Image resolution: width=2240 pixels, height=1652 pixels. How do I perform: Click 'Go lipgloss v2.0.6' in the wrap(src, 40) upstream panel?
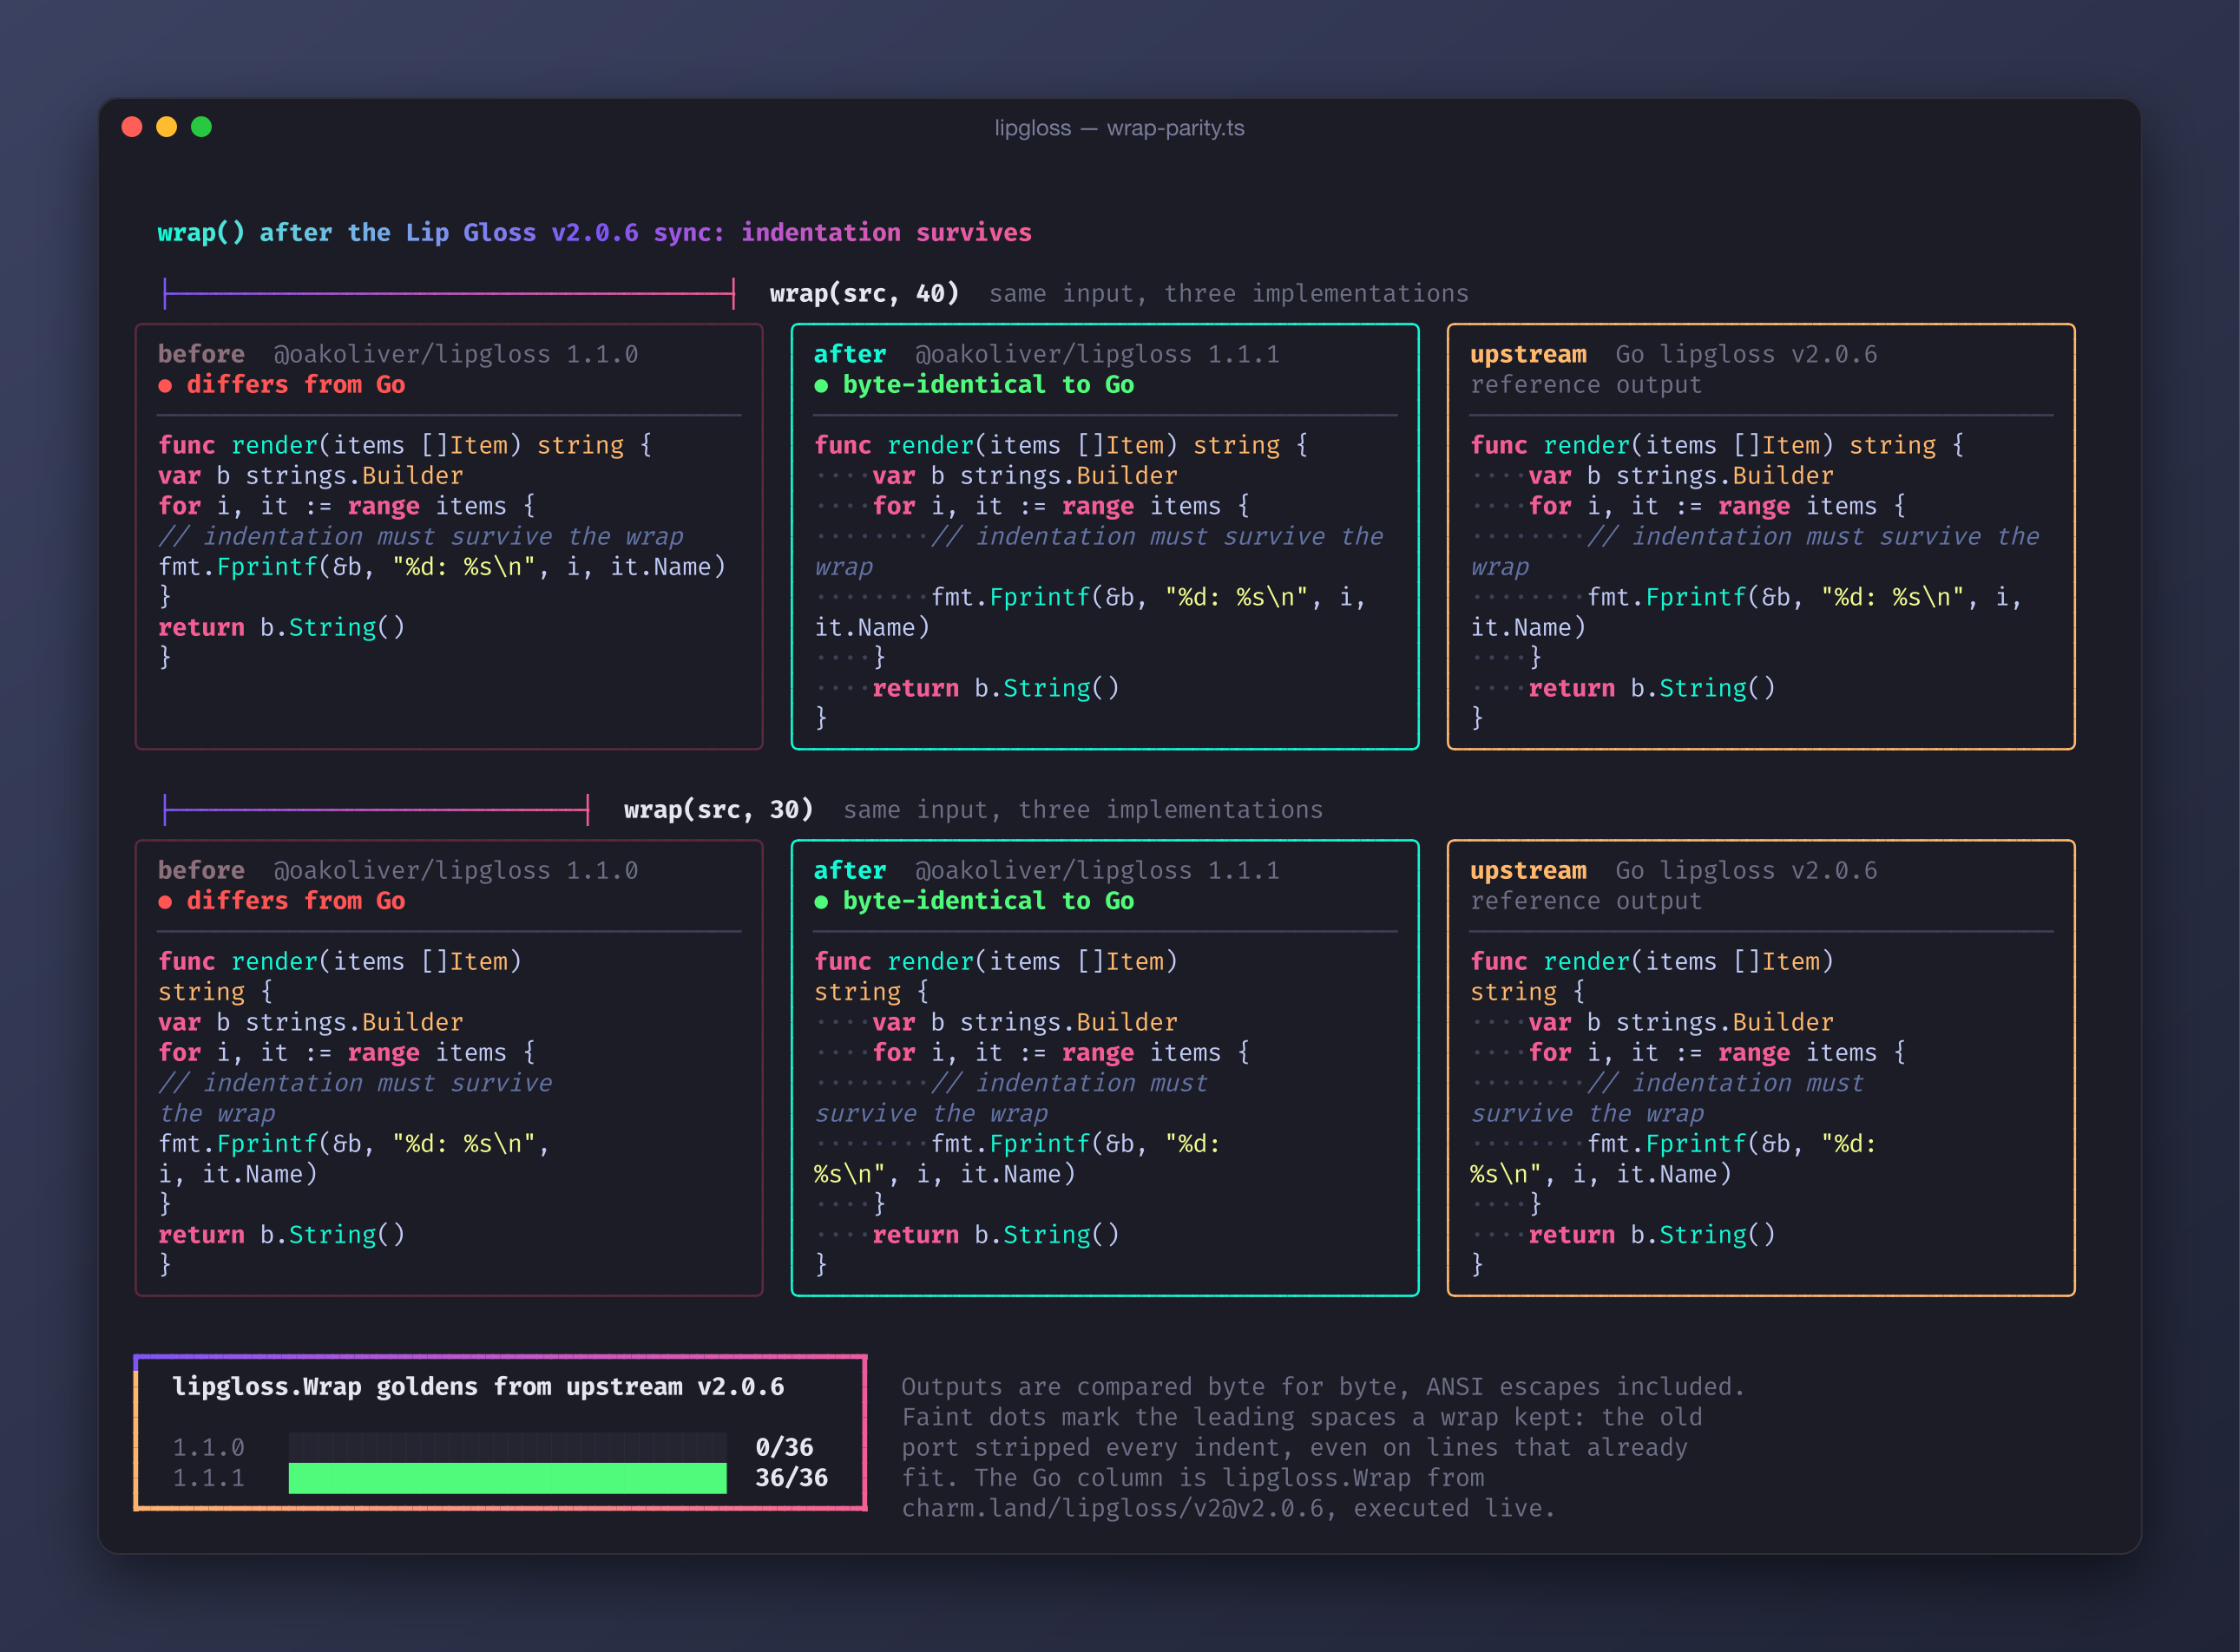tap(1746, 355)
